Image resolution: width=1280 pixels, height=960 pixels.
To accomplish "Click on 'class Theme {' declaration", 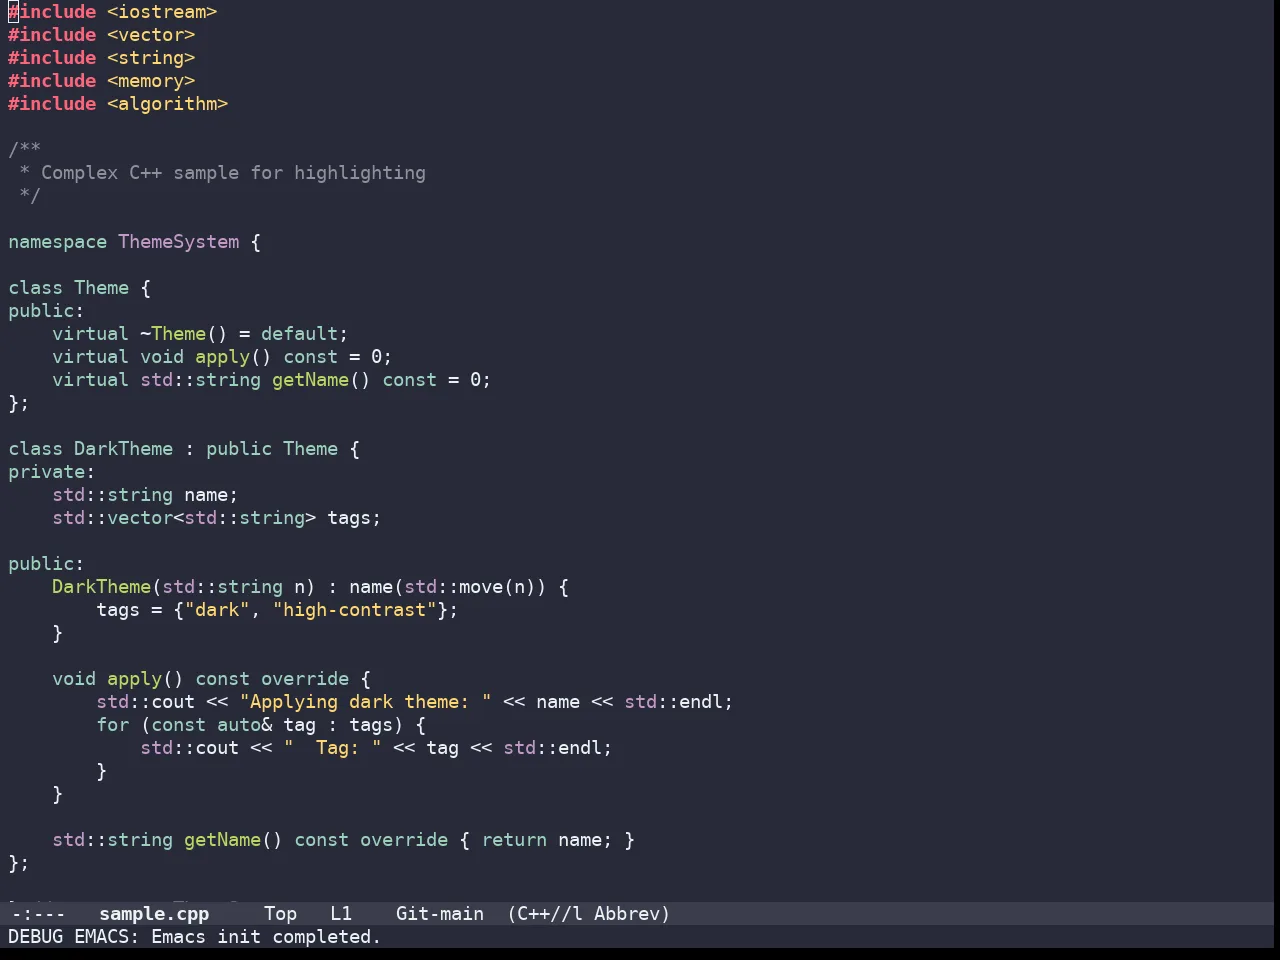I will (80, 288).
